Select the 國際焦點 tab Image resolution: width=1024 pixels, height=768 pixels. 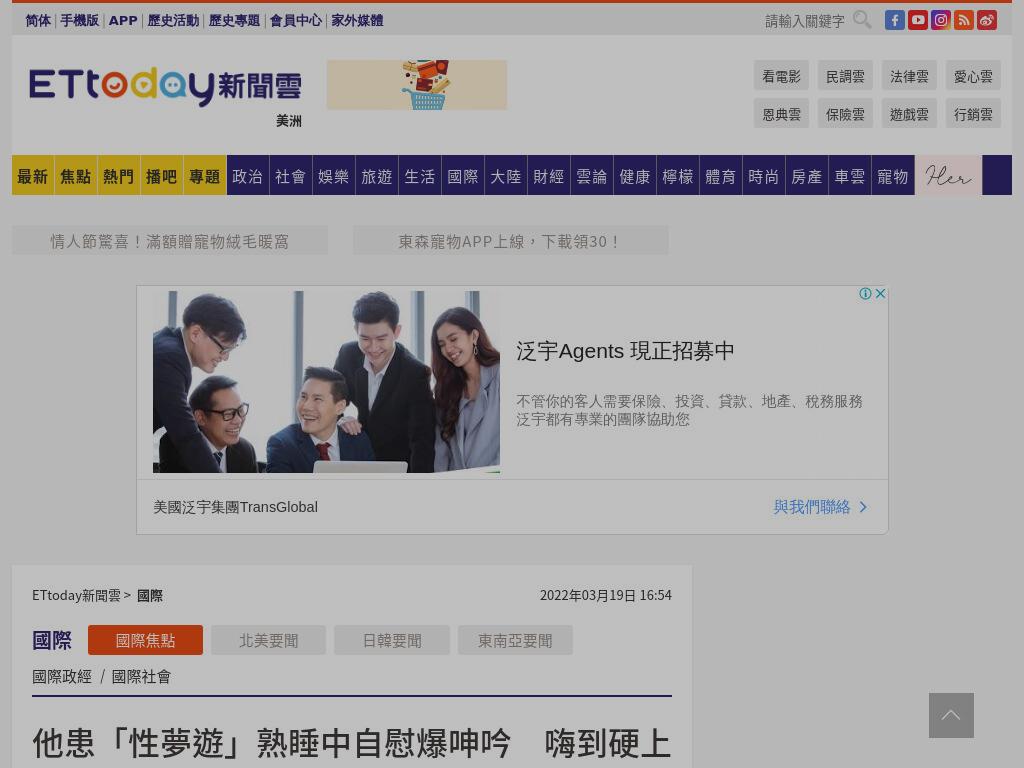[146, 640]
